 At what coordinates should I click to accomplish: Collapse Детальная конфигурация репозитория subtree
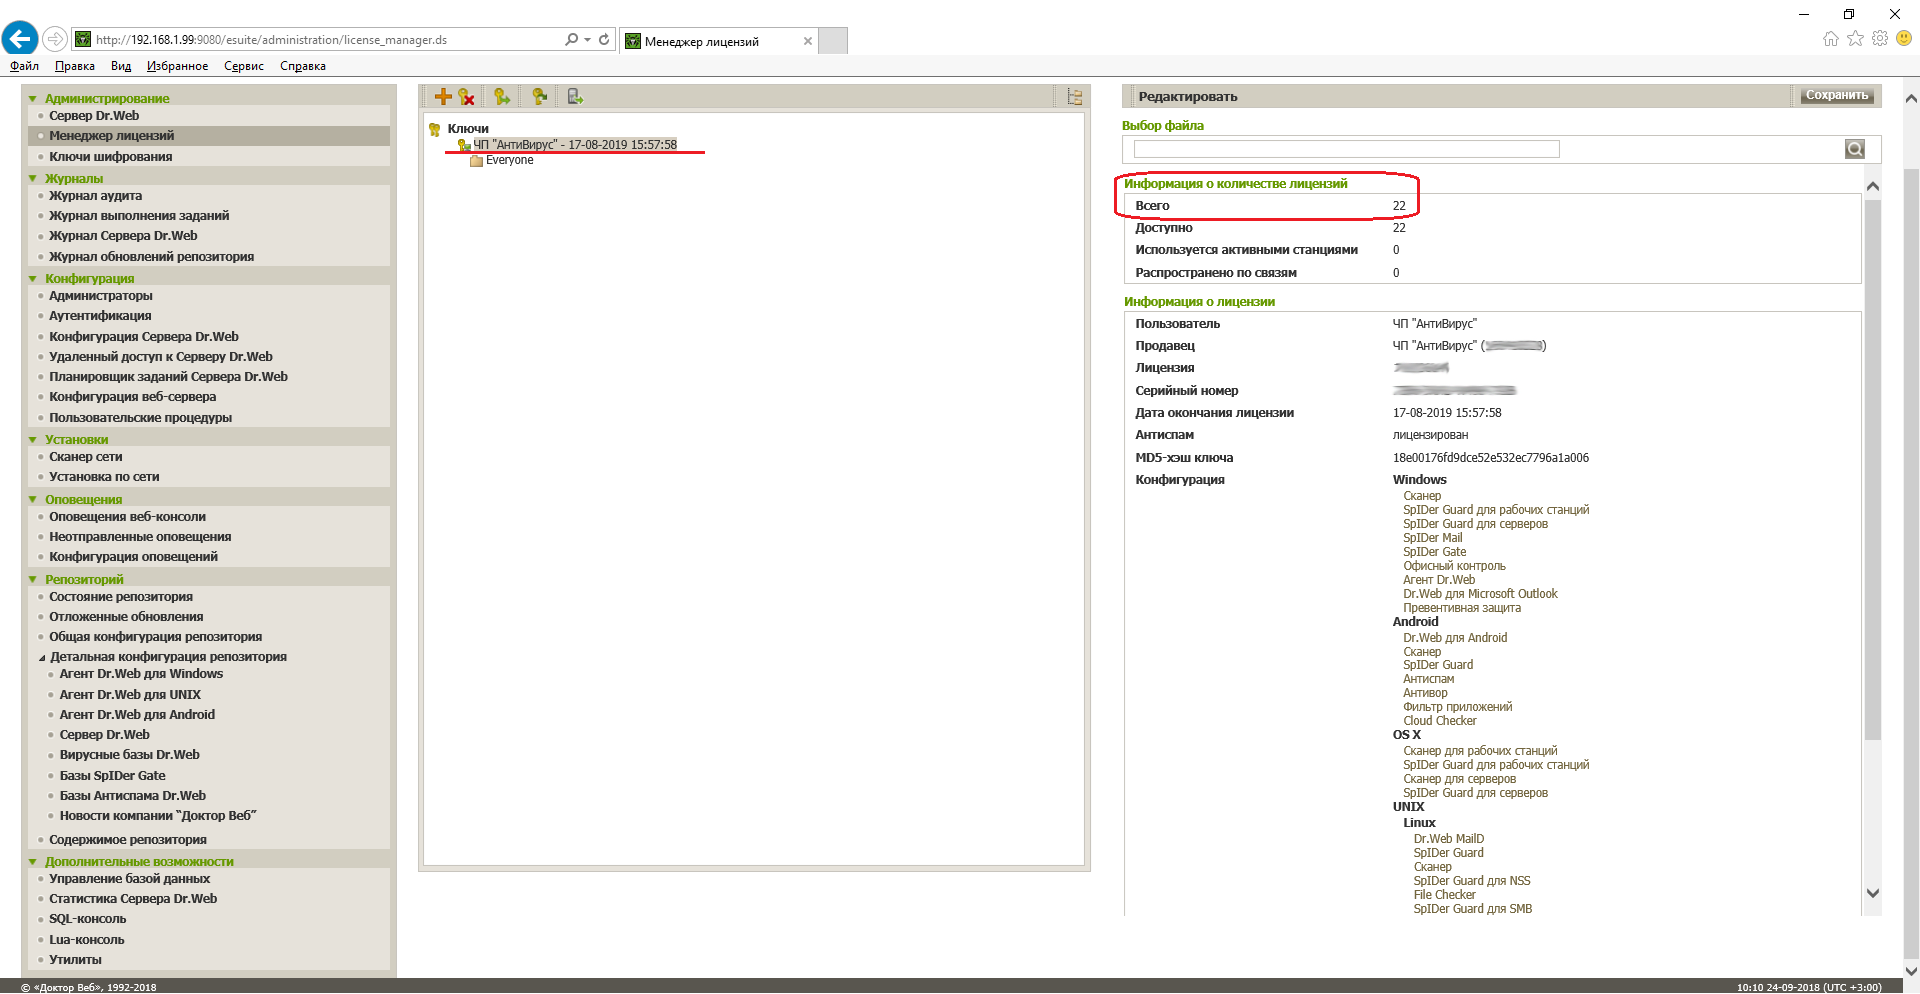(x=42, y=658)
